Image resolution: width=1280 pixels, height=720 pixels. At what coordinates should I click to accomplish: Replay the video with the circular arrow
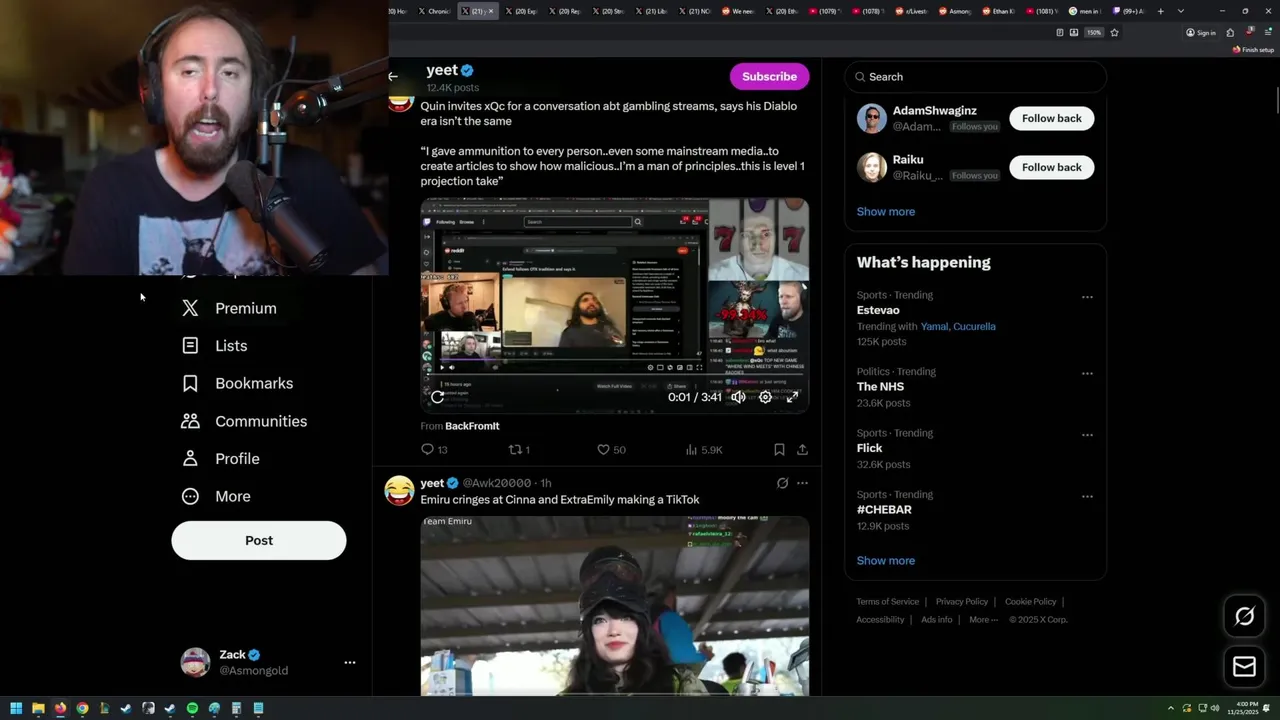click(x=437, y=397)
